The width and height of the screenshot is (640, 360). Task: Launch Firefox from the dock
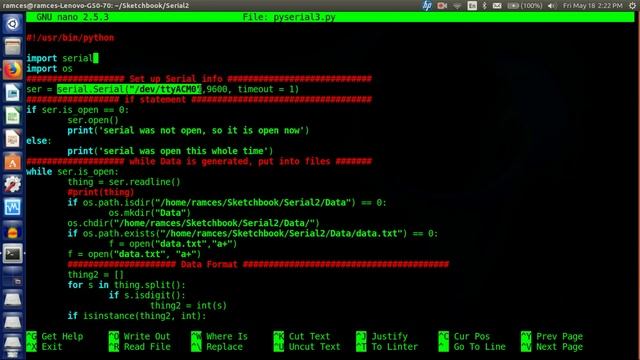pyautogui.click(x=13, y=70)
